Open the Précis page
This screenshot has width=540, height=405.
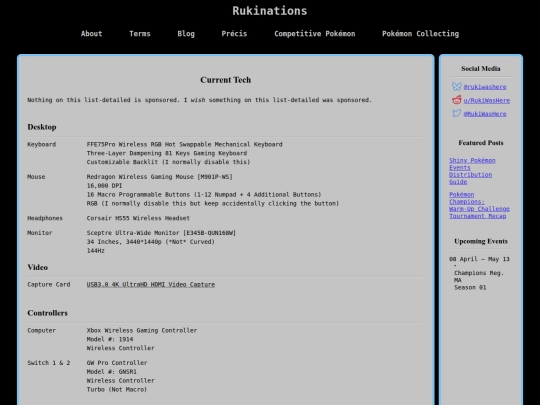[234, 34]
